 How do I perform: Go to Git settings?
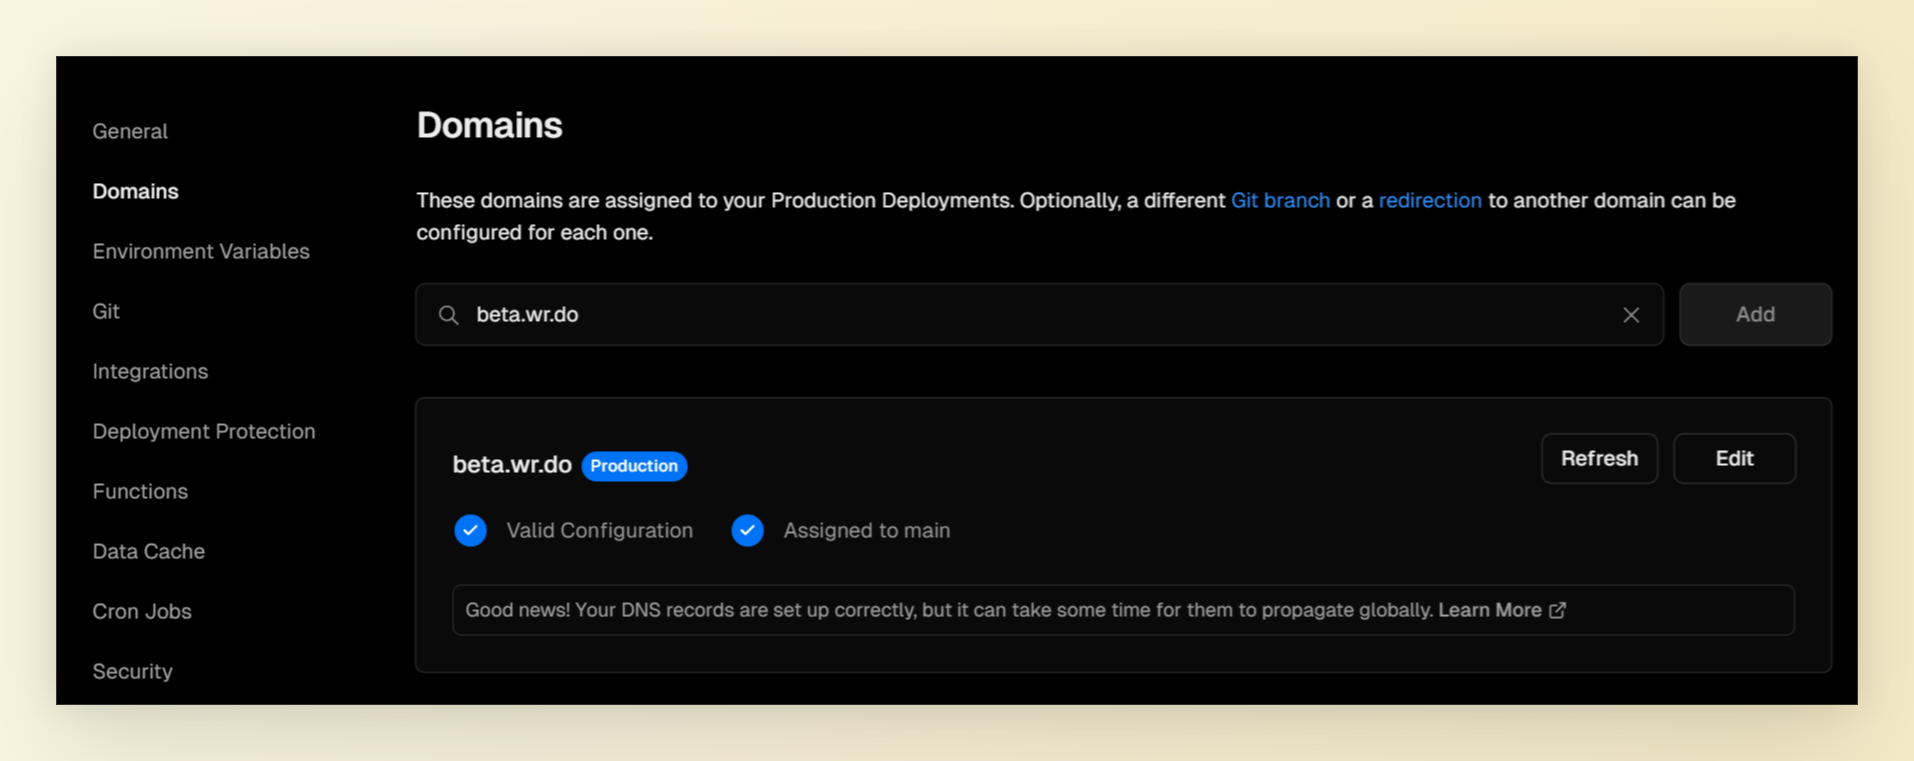click(x=106, y=311)
